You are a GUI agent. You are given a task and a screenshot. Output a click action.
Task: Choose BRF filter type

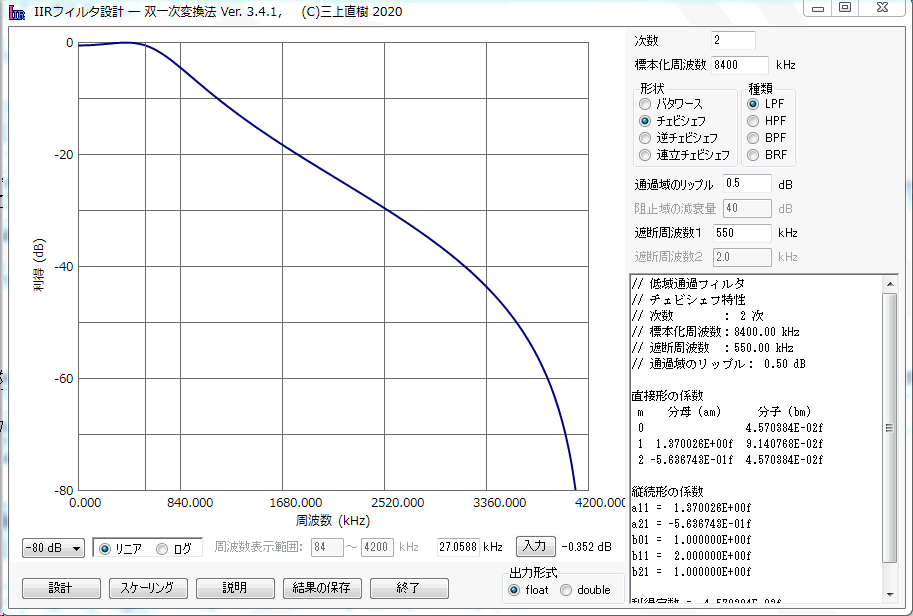pos(754,155)
